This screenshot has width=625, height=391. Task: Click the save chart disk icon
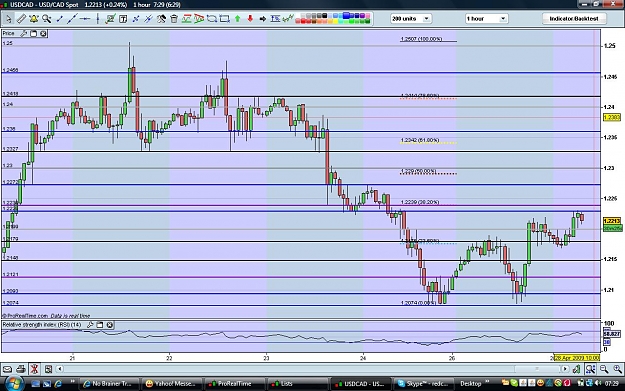click(x=48, y=369)
